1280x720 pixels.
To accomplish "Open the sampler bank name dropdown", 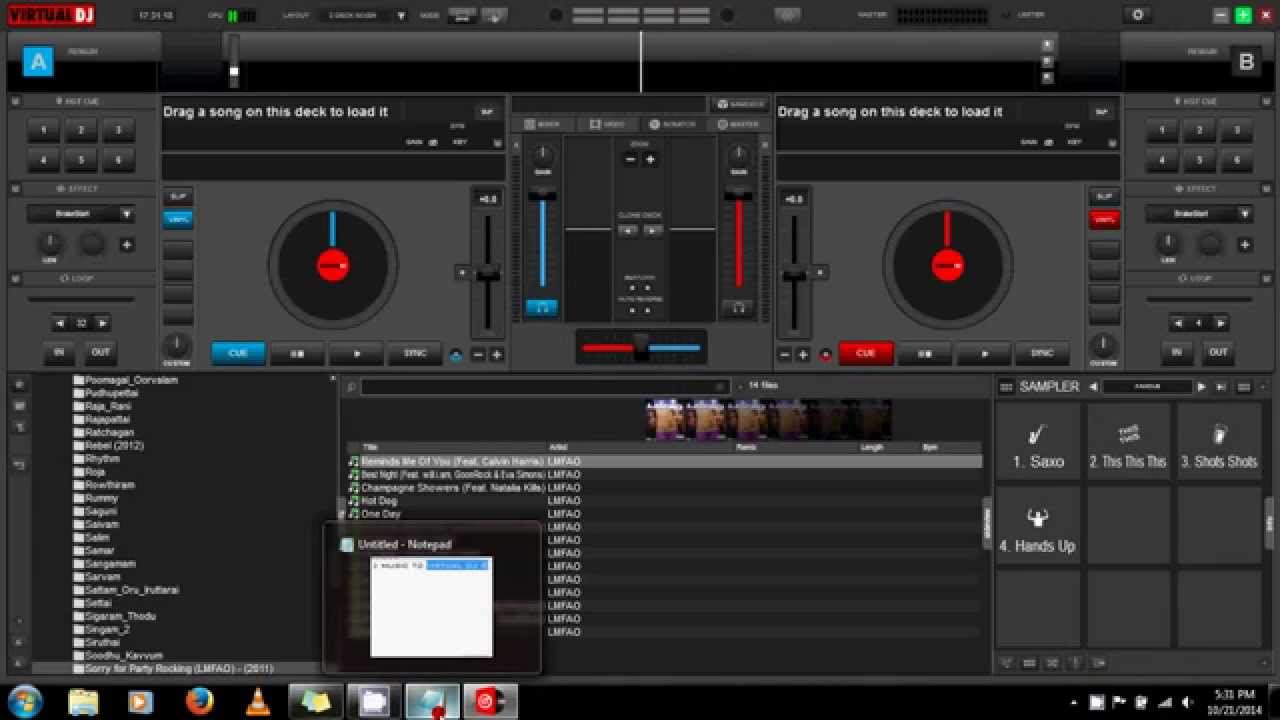I will [1146, 387].
